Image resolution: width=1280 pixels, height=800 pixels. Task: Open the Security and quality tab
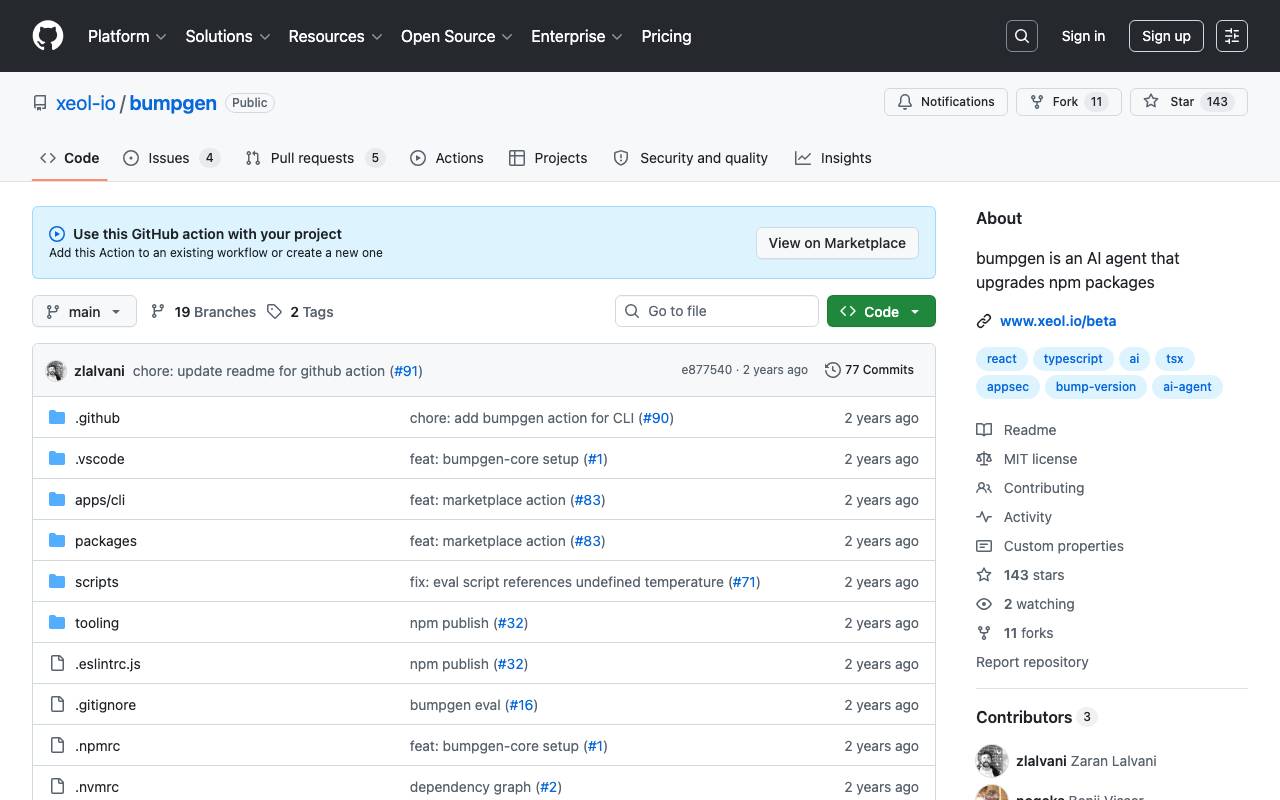[691, 158]
